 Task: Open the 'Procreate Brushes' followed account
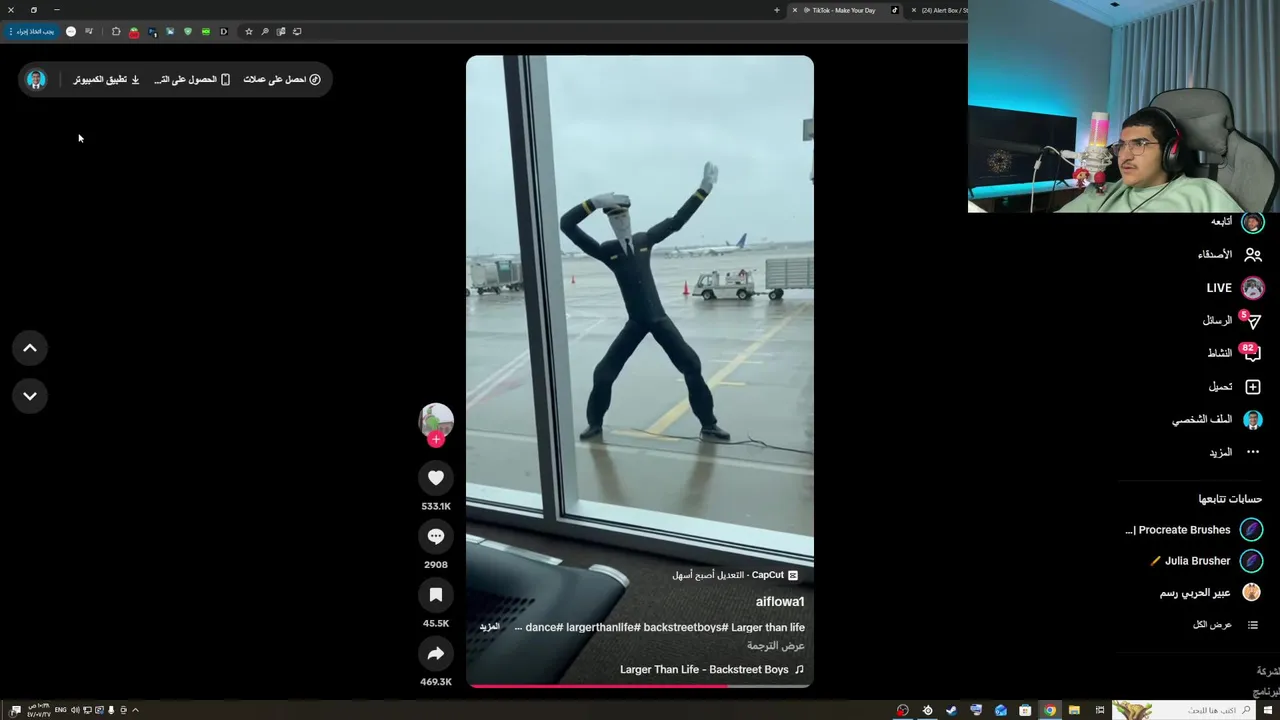[1194, 530]
